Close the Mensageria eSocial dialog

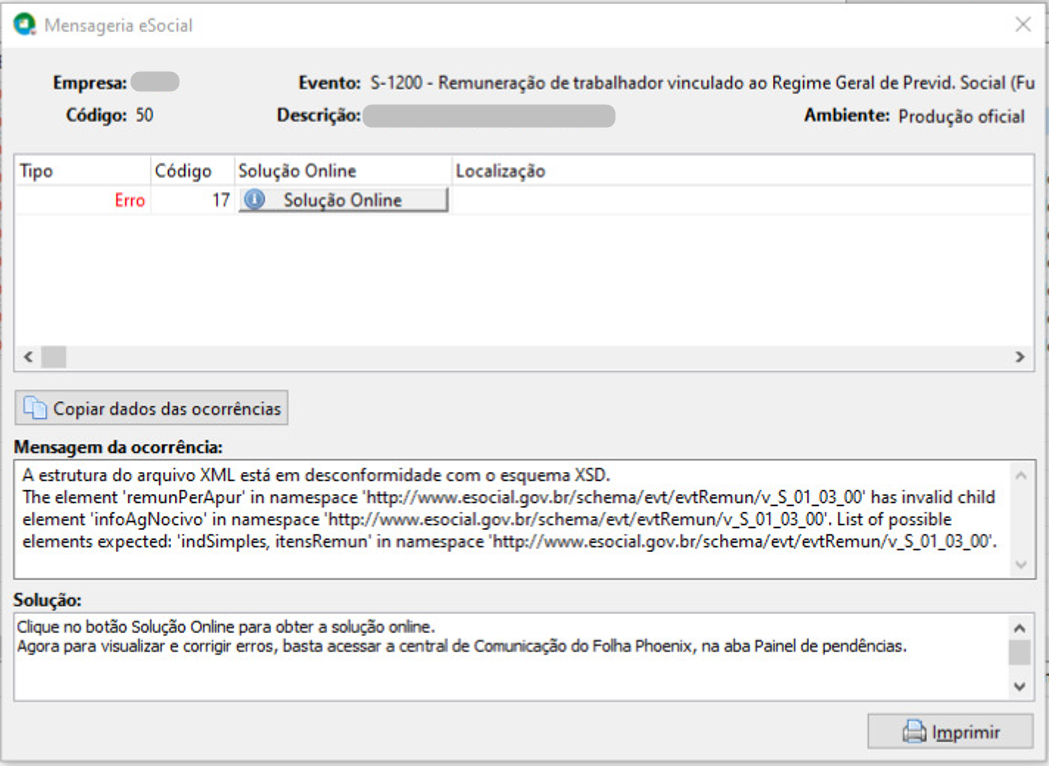[x=1023, y=25]
